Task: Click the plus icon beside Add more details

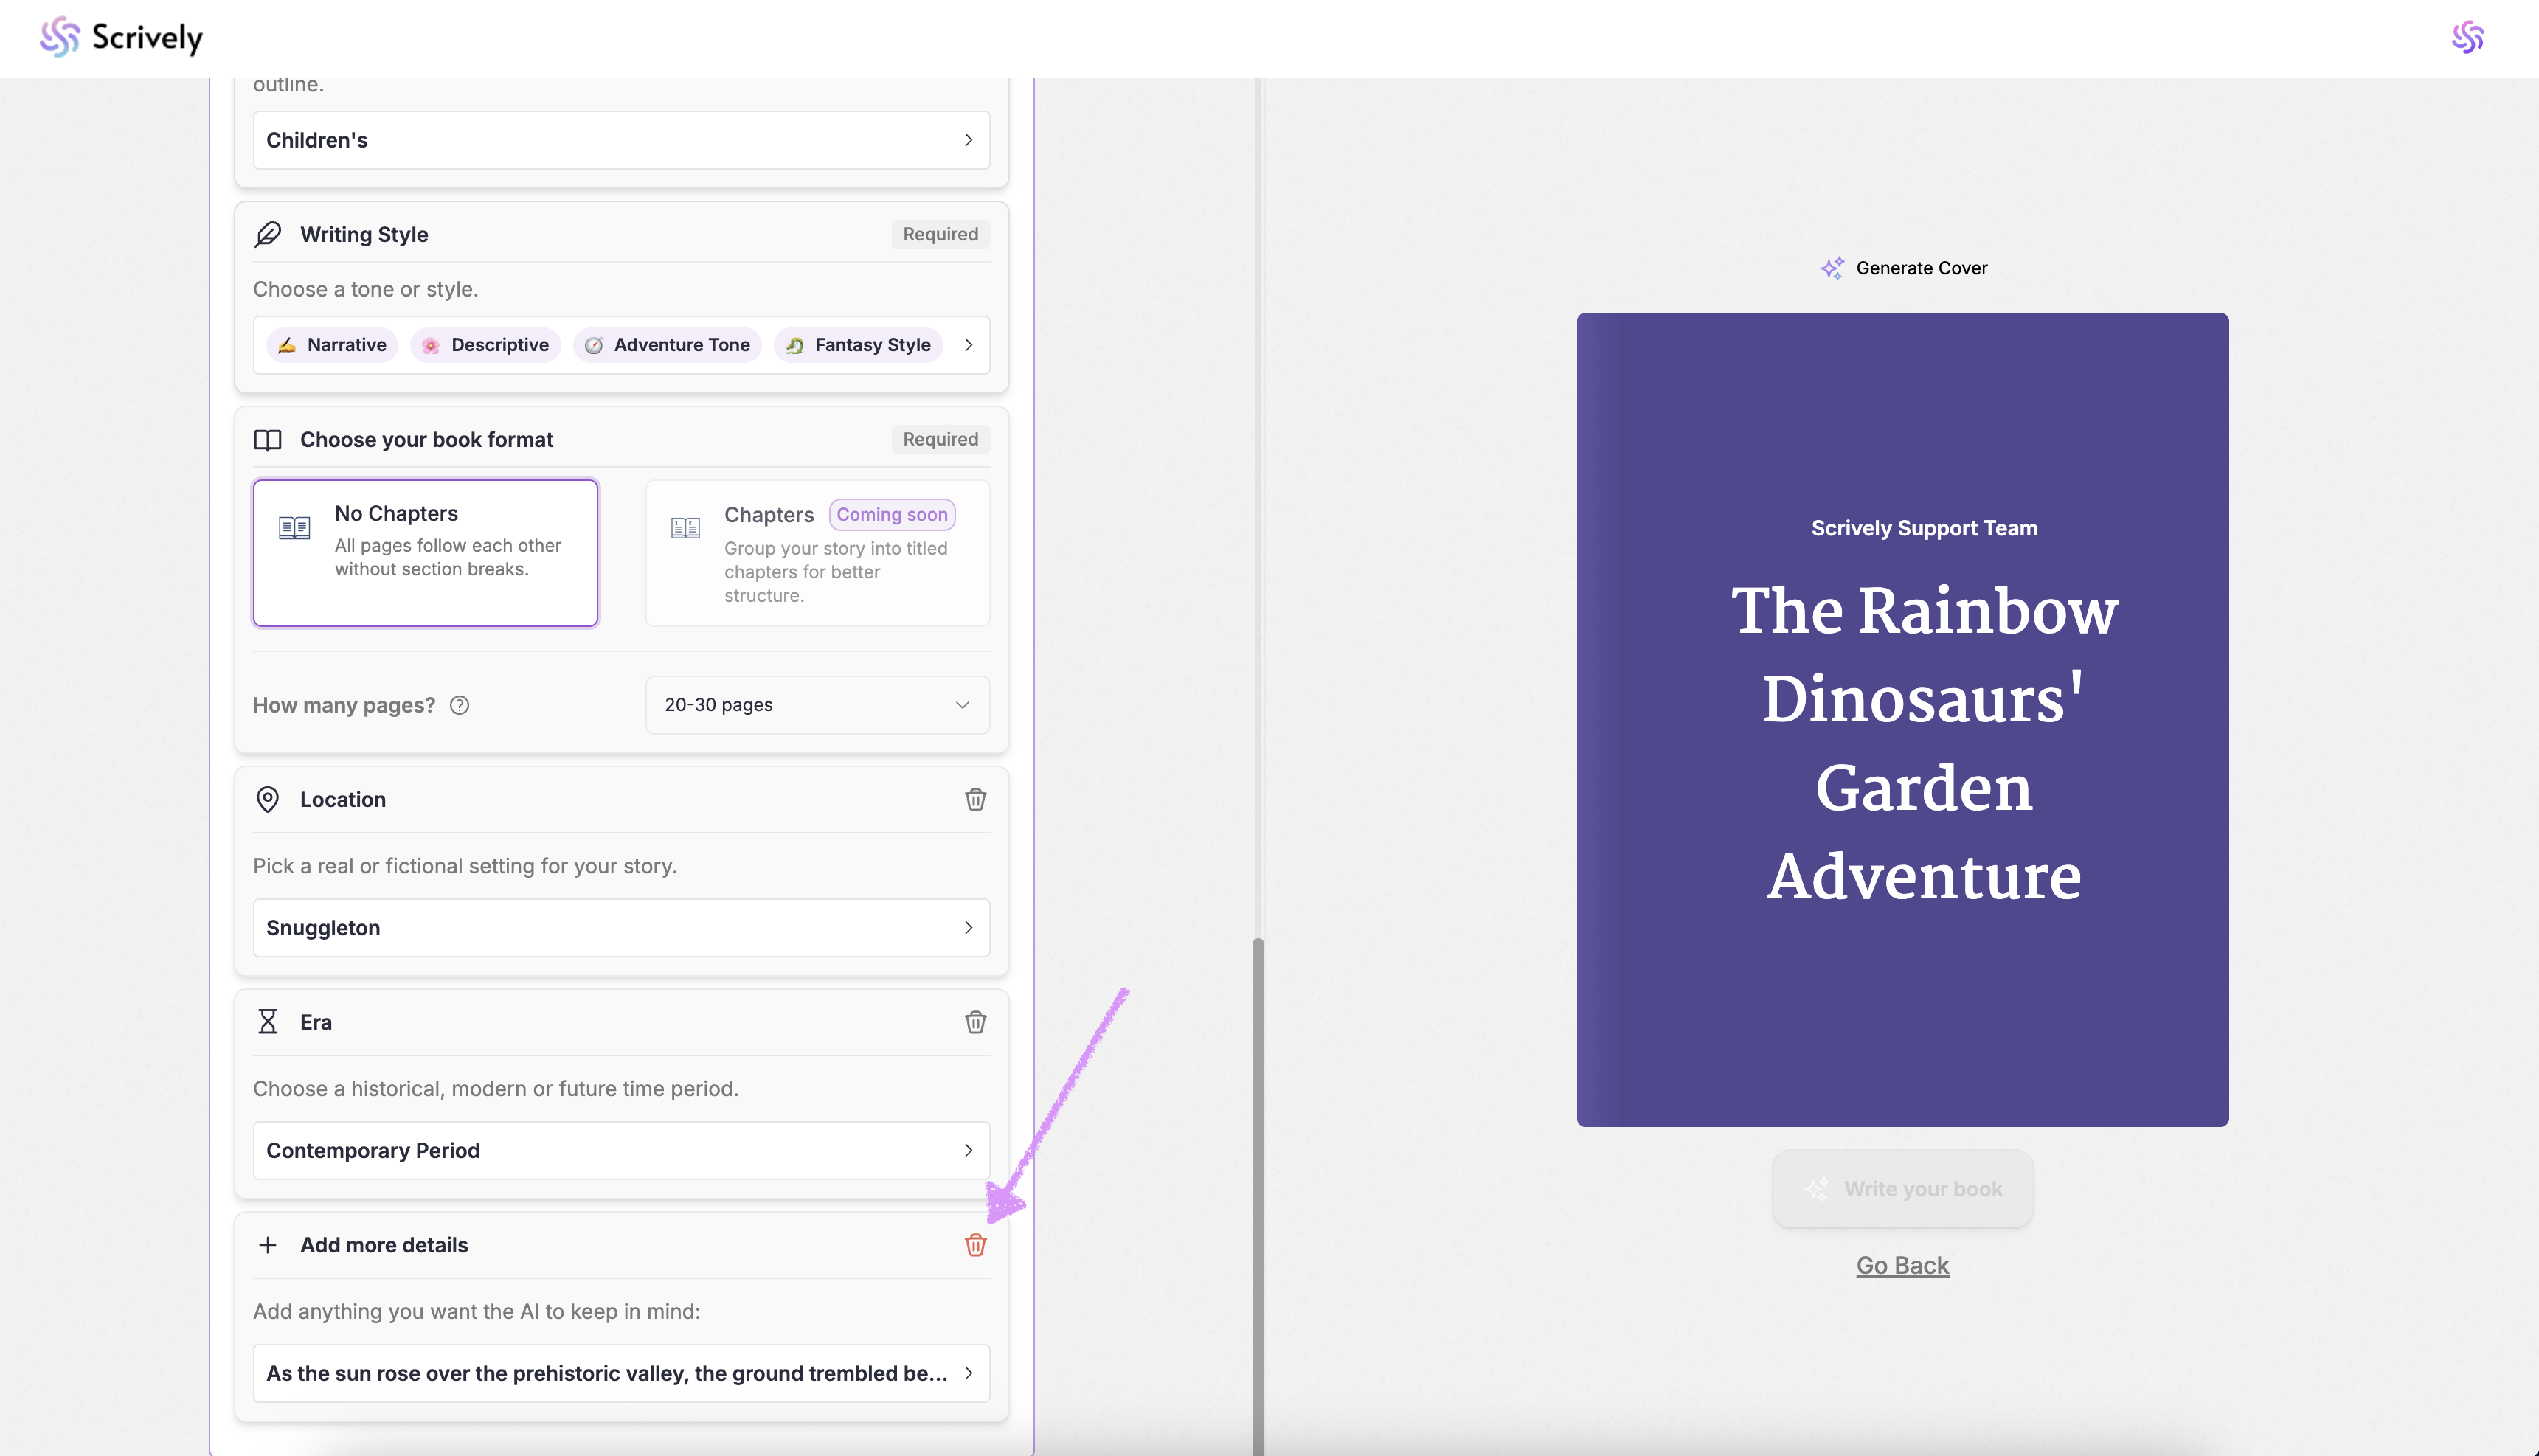Action: [267, 1245]
